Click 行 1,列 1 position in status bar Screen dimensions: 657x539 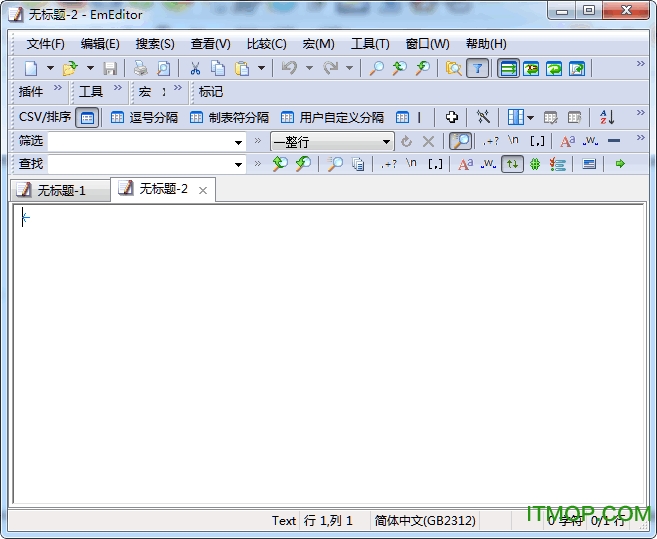(328, 521)
